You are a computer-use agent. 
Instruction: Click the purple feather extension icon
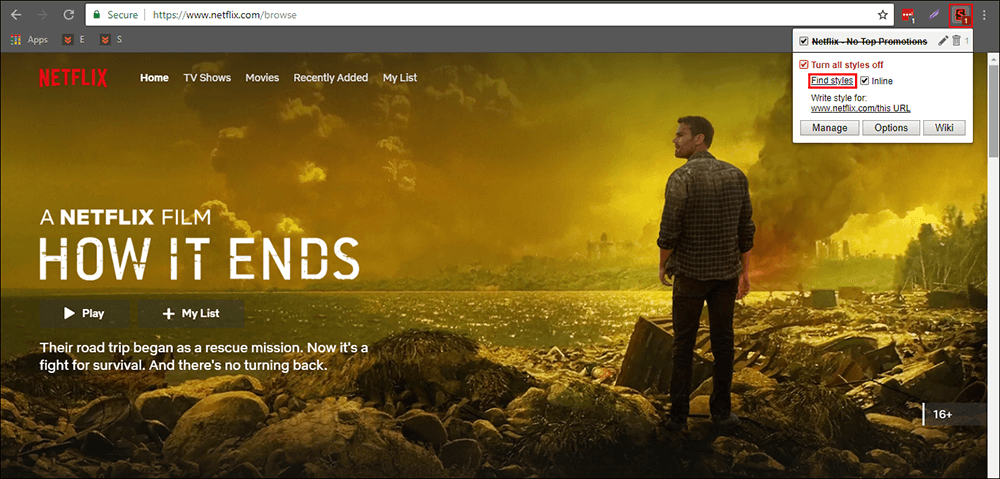[x=934, y=15]
